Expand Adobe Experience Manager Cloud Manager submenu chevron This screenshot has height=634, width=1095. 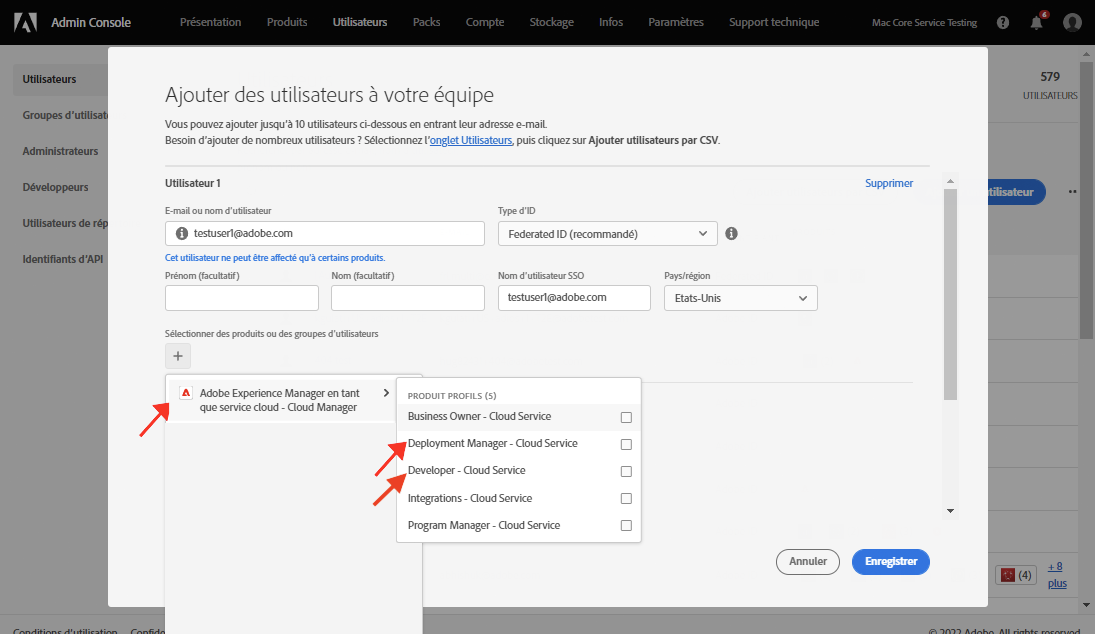click(x=386, y=393)
